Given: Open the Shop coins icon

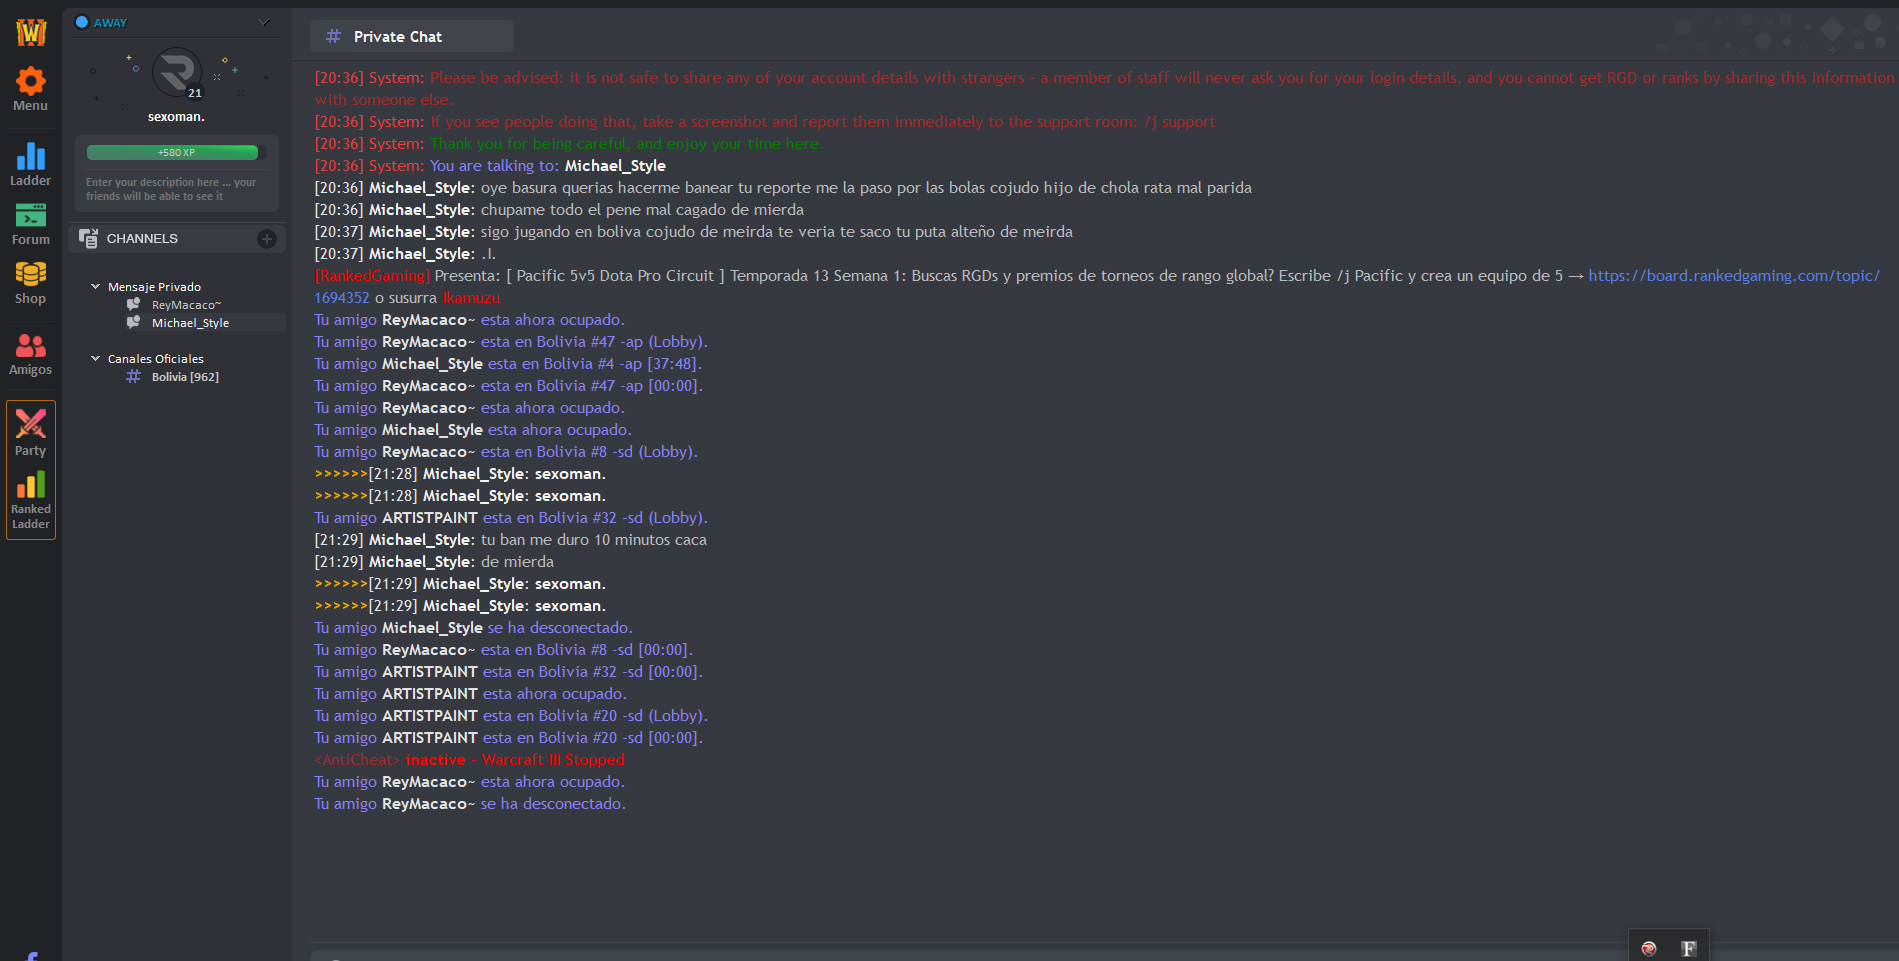Looking at the screenshot, I should pos(30,283).
